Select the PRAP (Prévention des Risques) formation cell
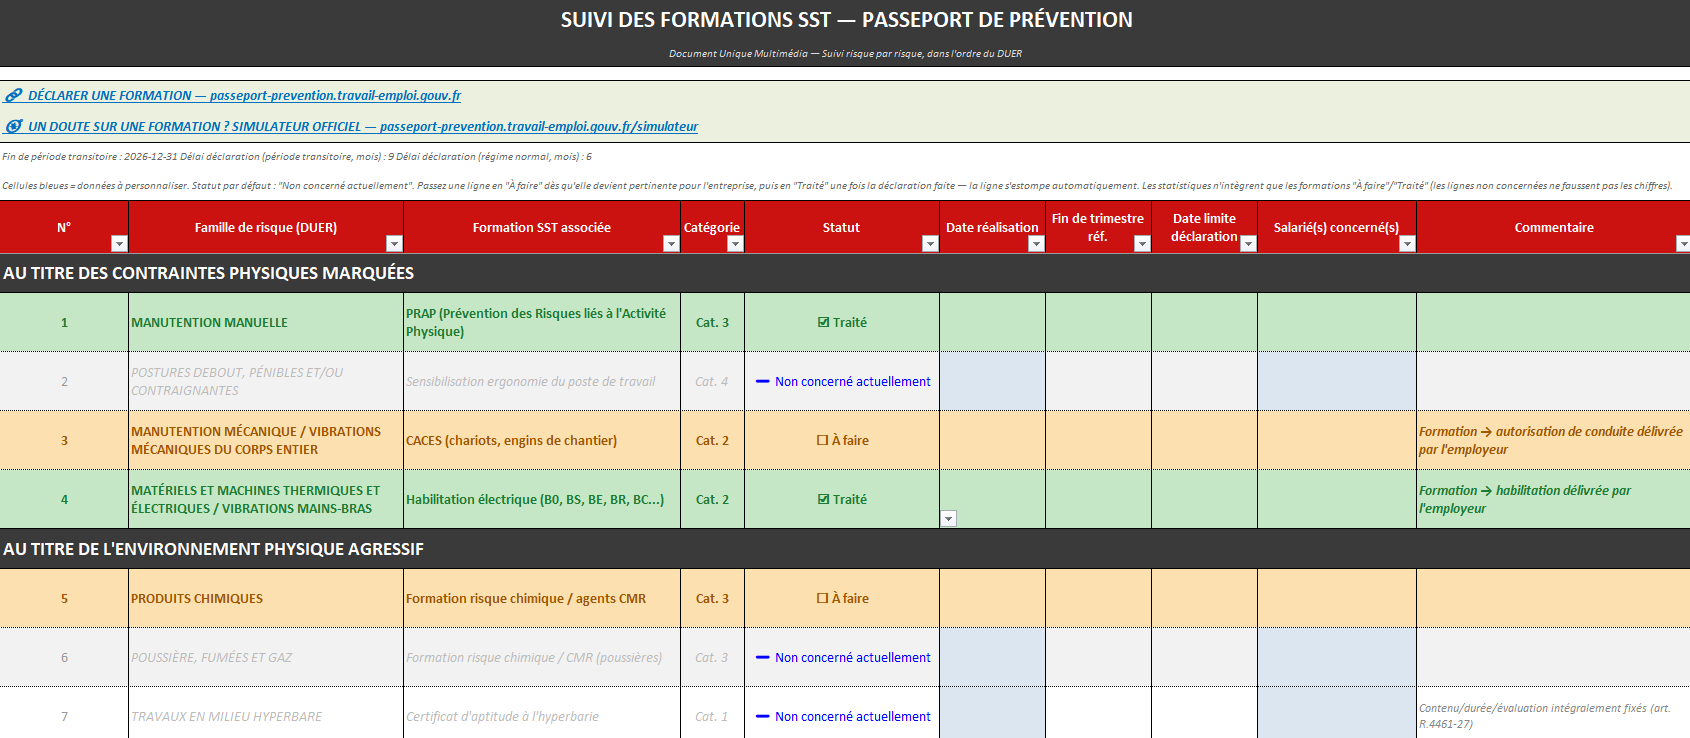This screenshot has width=1690, height=738. coord(542,322)
